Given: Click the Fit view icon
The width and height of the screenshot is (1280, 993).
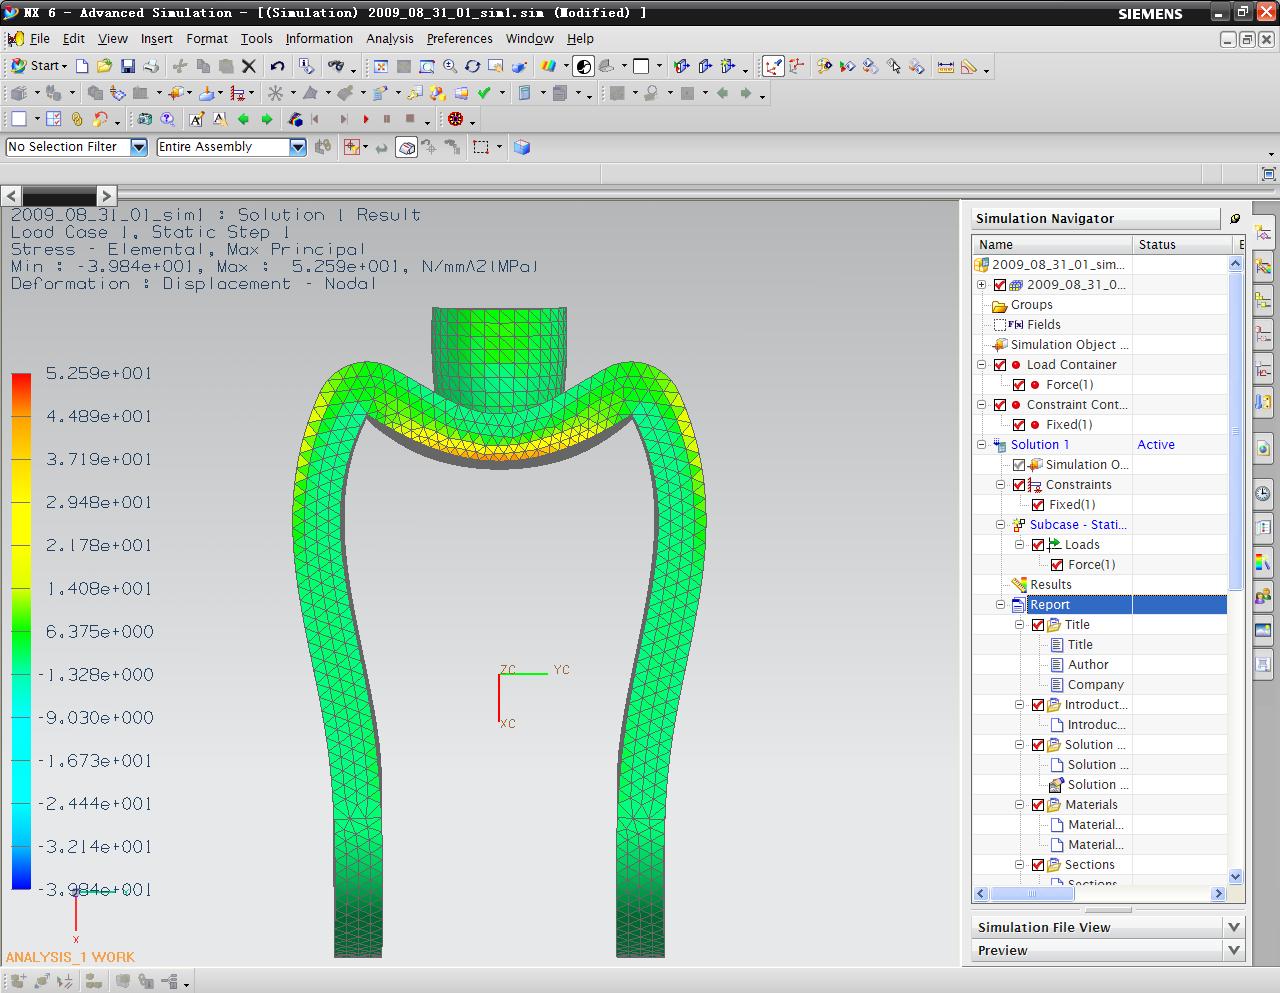Looking at the screenshot, I should pos(381,66).
